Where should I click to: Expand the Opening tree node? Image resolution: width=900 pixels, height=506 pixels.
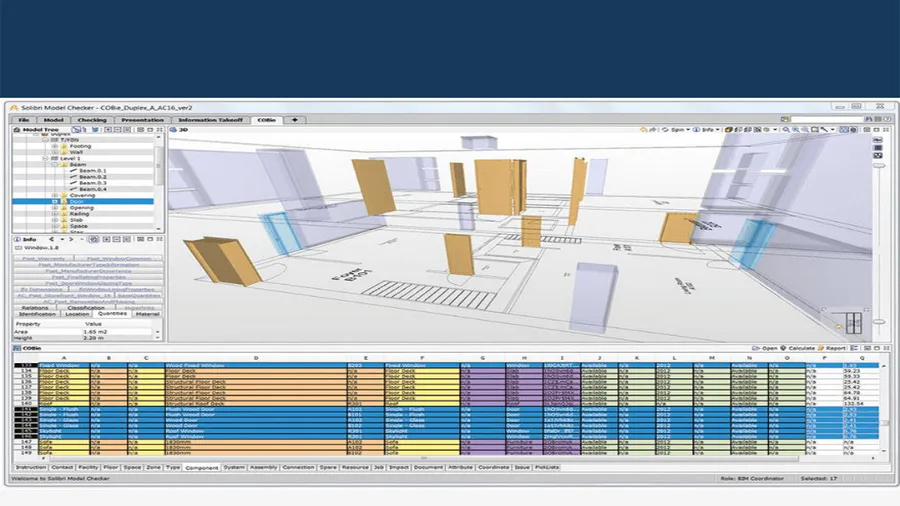pyautogui.click(x=55, y=208)
